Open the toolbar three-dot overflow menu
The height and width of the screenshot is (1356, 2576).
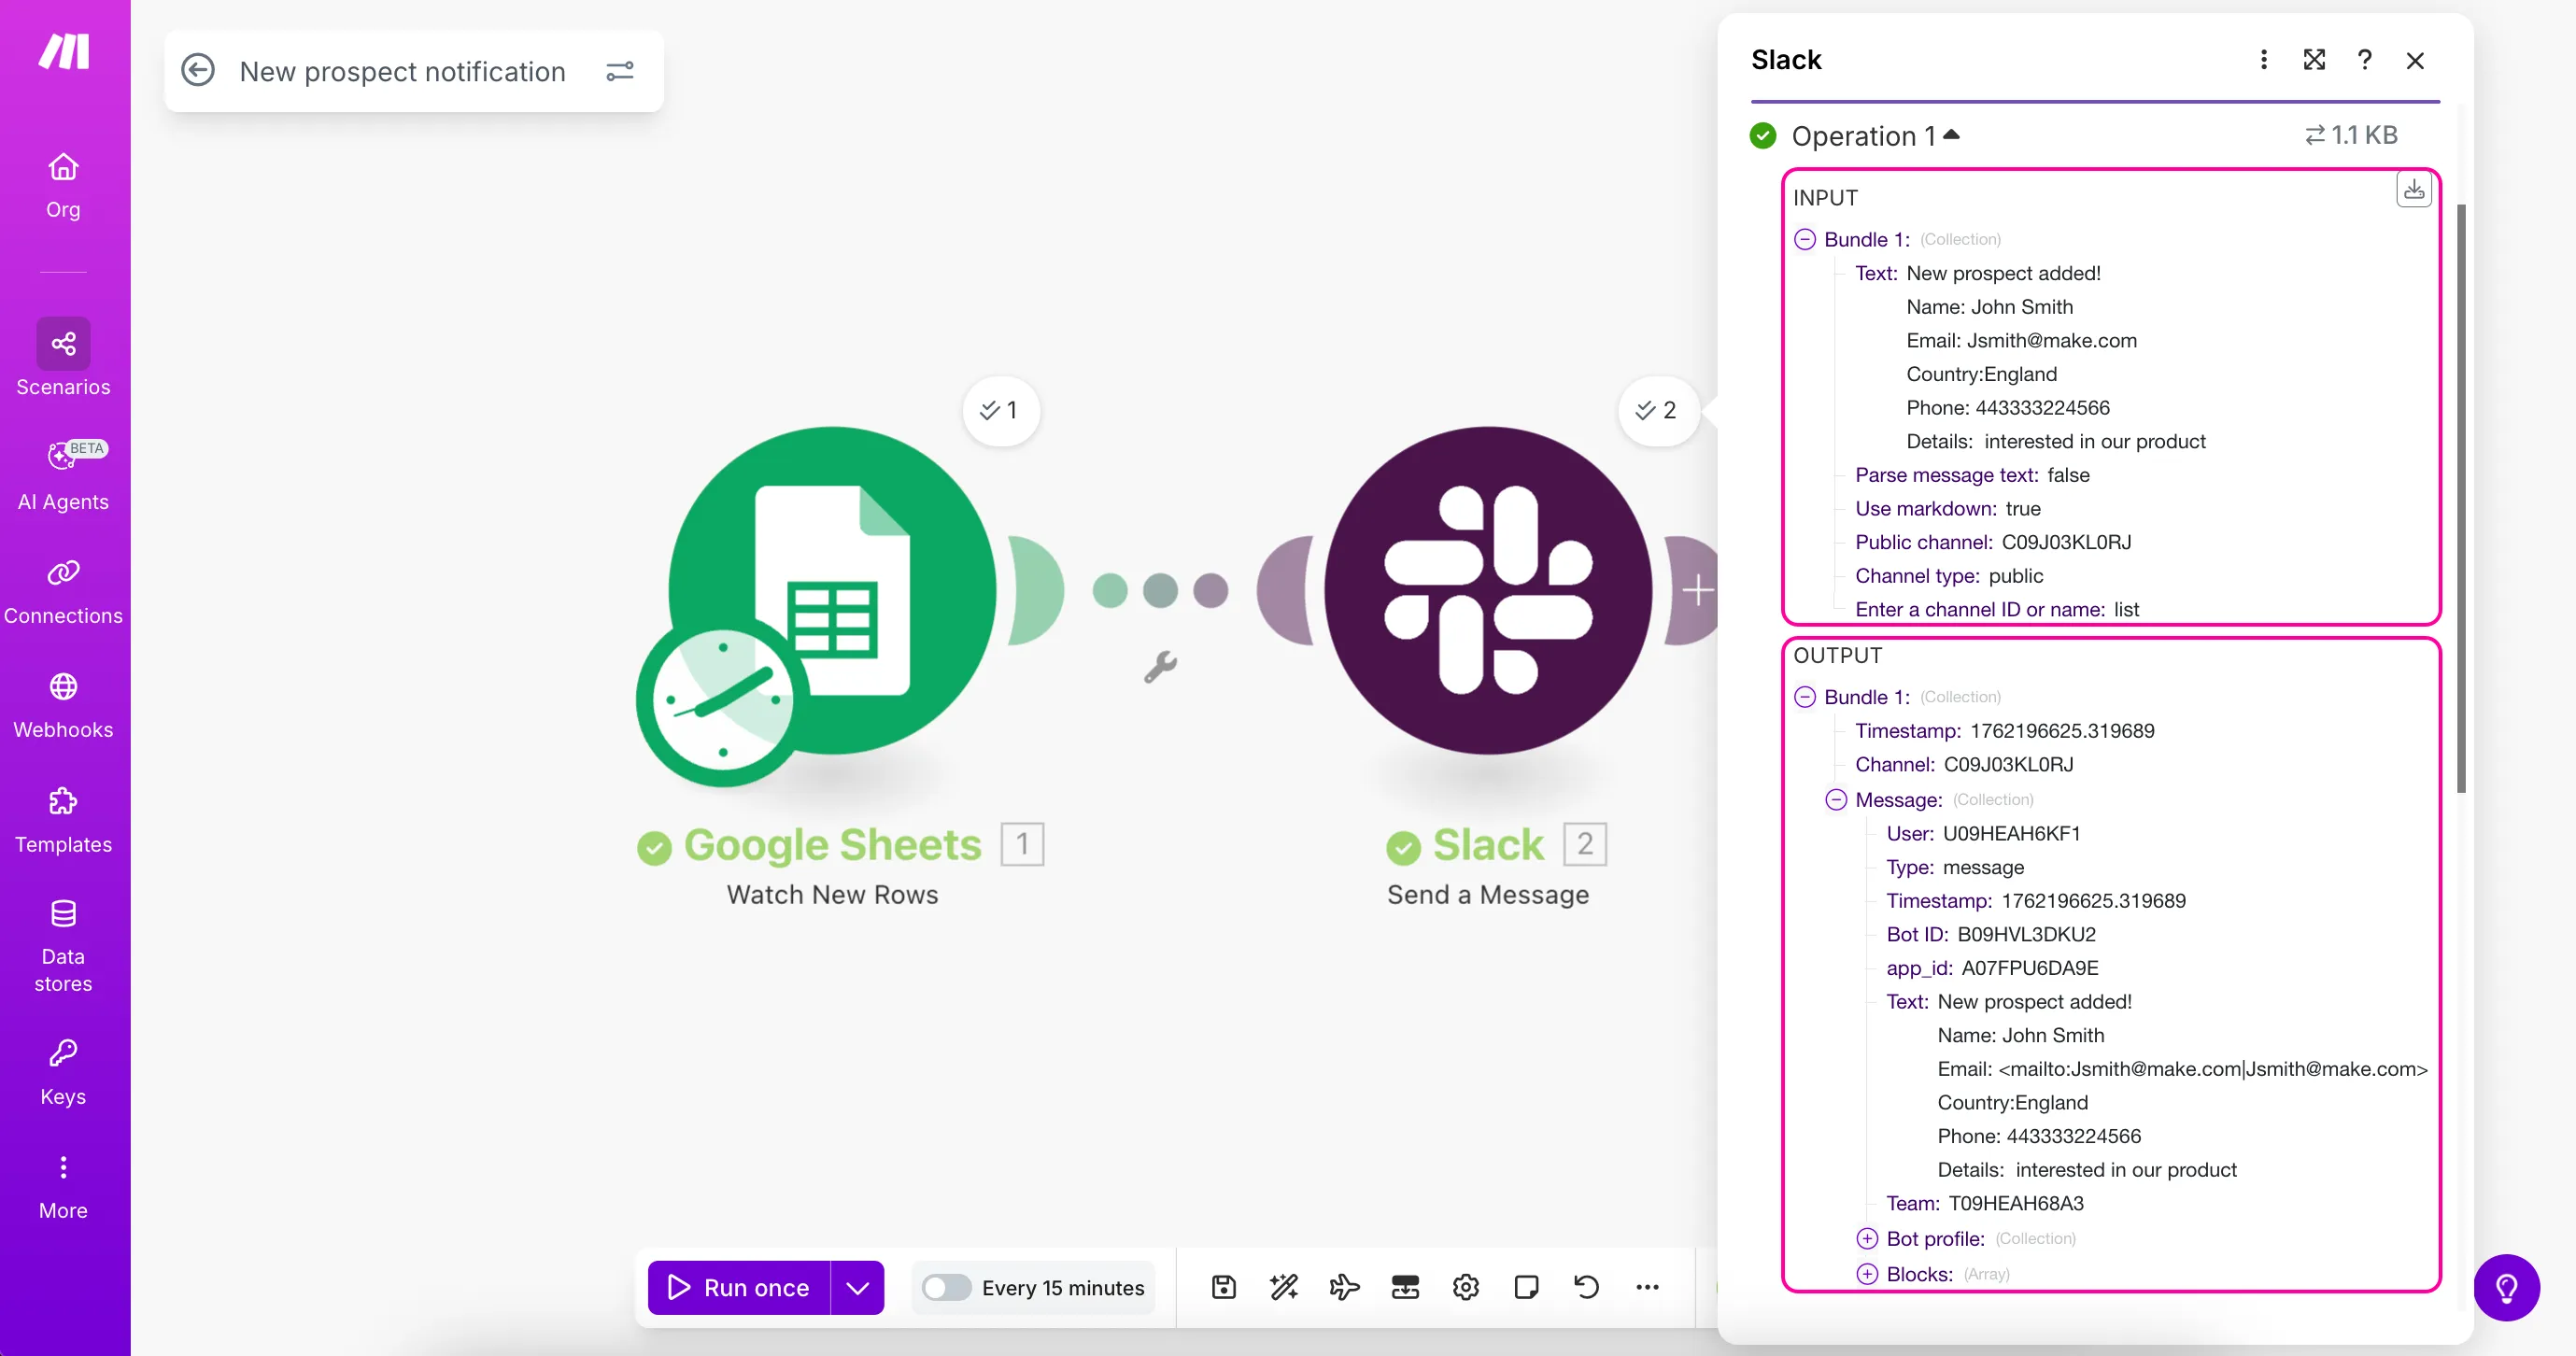click(1647, 1287)
